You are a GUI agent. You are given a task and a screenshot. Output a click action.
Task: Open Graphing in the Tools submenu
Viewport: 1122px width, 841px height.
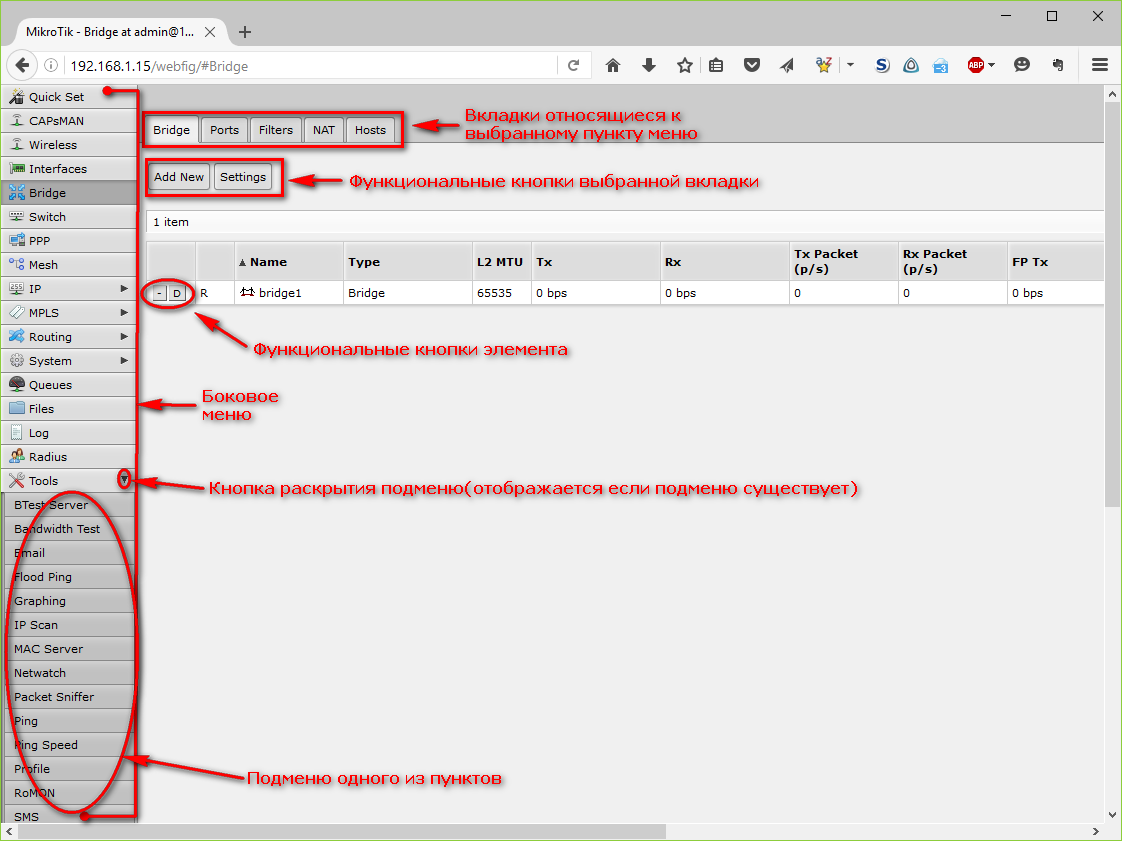coord(69,601)
